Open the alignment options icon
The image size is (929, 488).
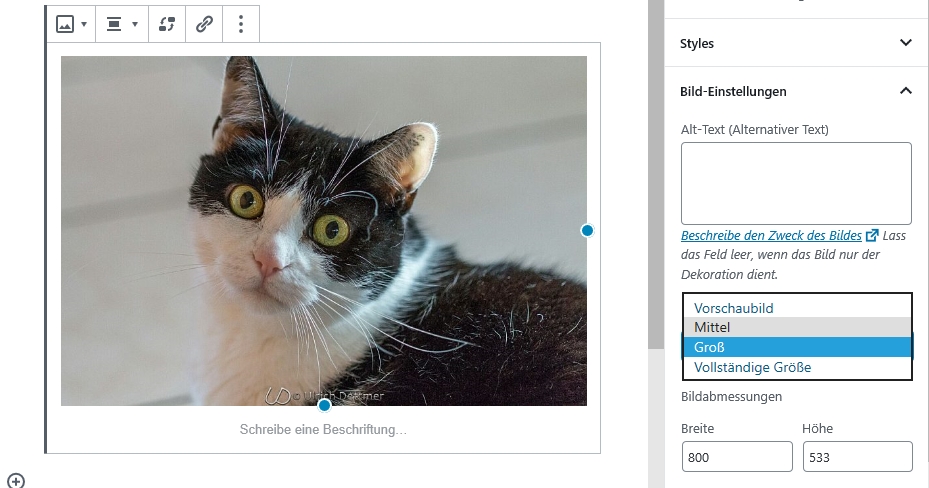(x=114, y=24)
